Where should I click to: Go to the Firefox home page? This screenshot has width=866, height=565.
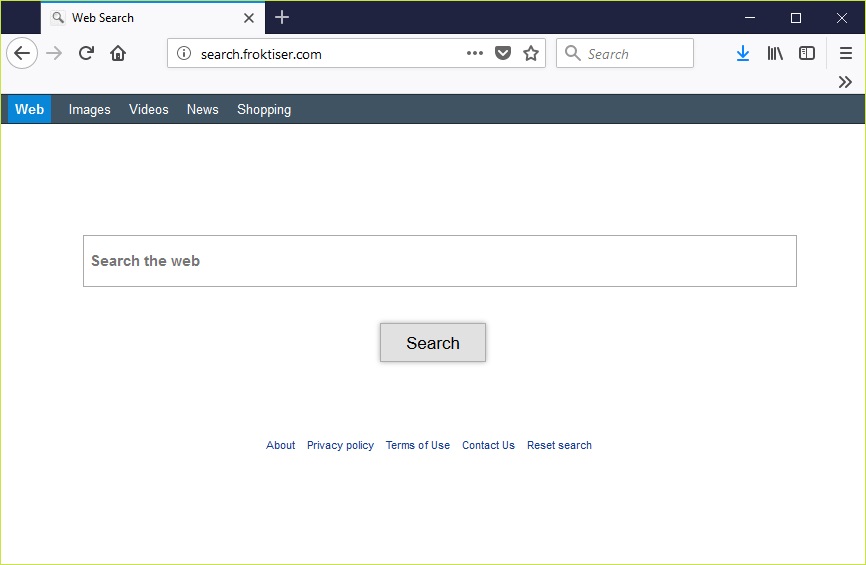pyautogui.click(x=118, y=54)
